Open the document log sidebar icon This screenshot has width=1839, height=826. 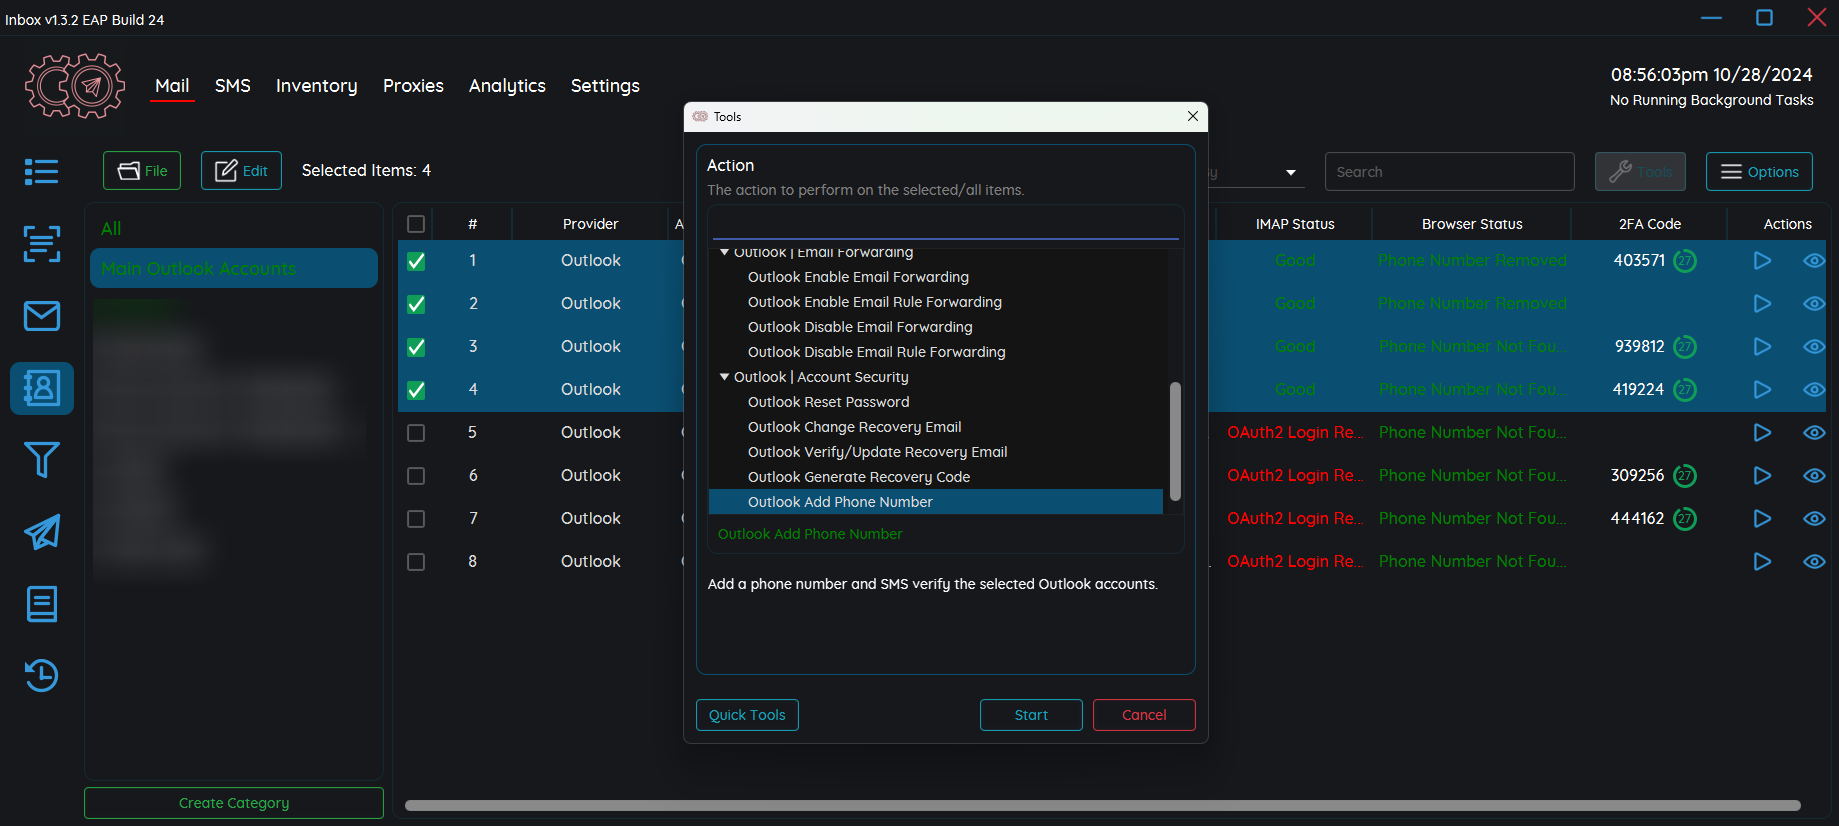(x=41, y=604)
